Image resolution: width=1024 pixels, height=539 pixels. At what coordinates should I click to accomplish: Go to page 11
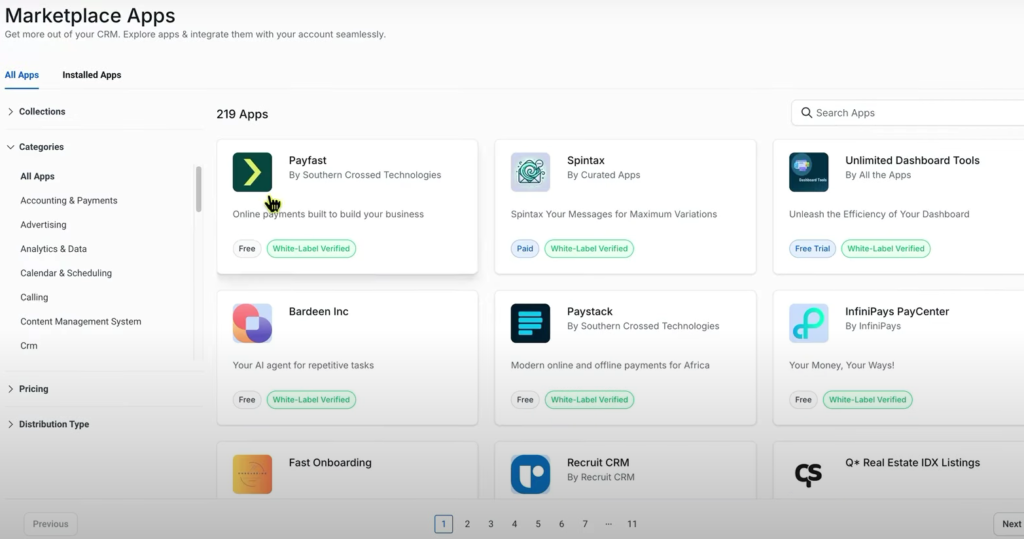coord(632,524)
